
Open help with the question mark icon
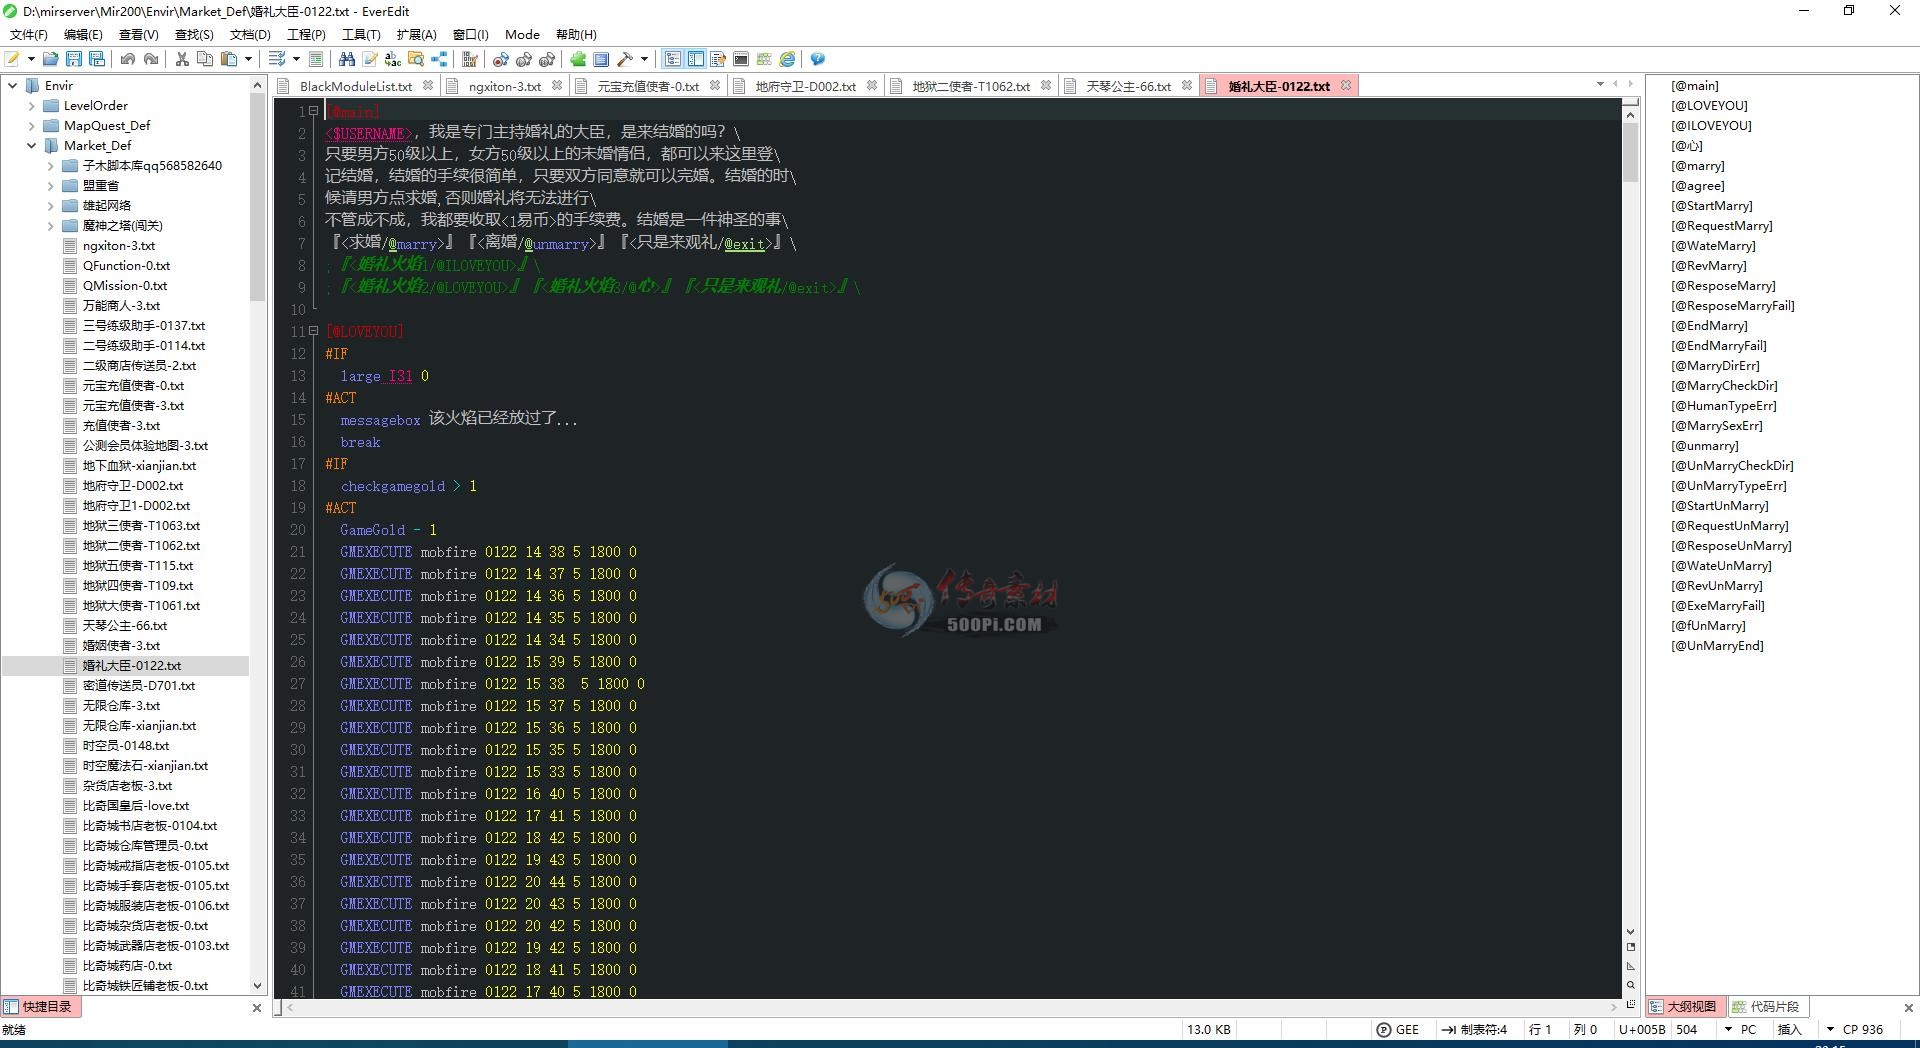coord(818,59)
